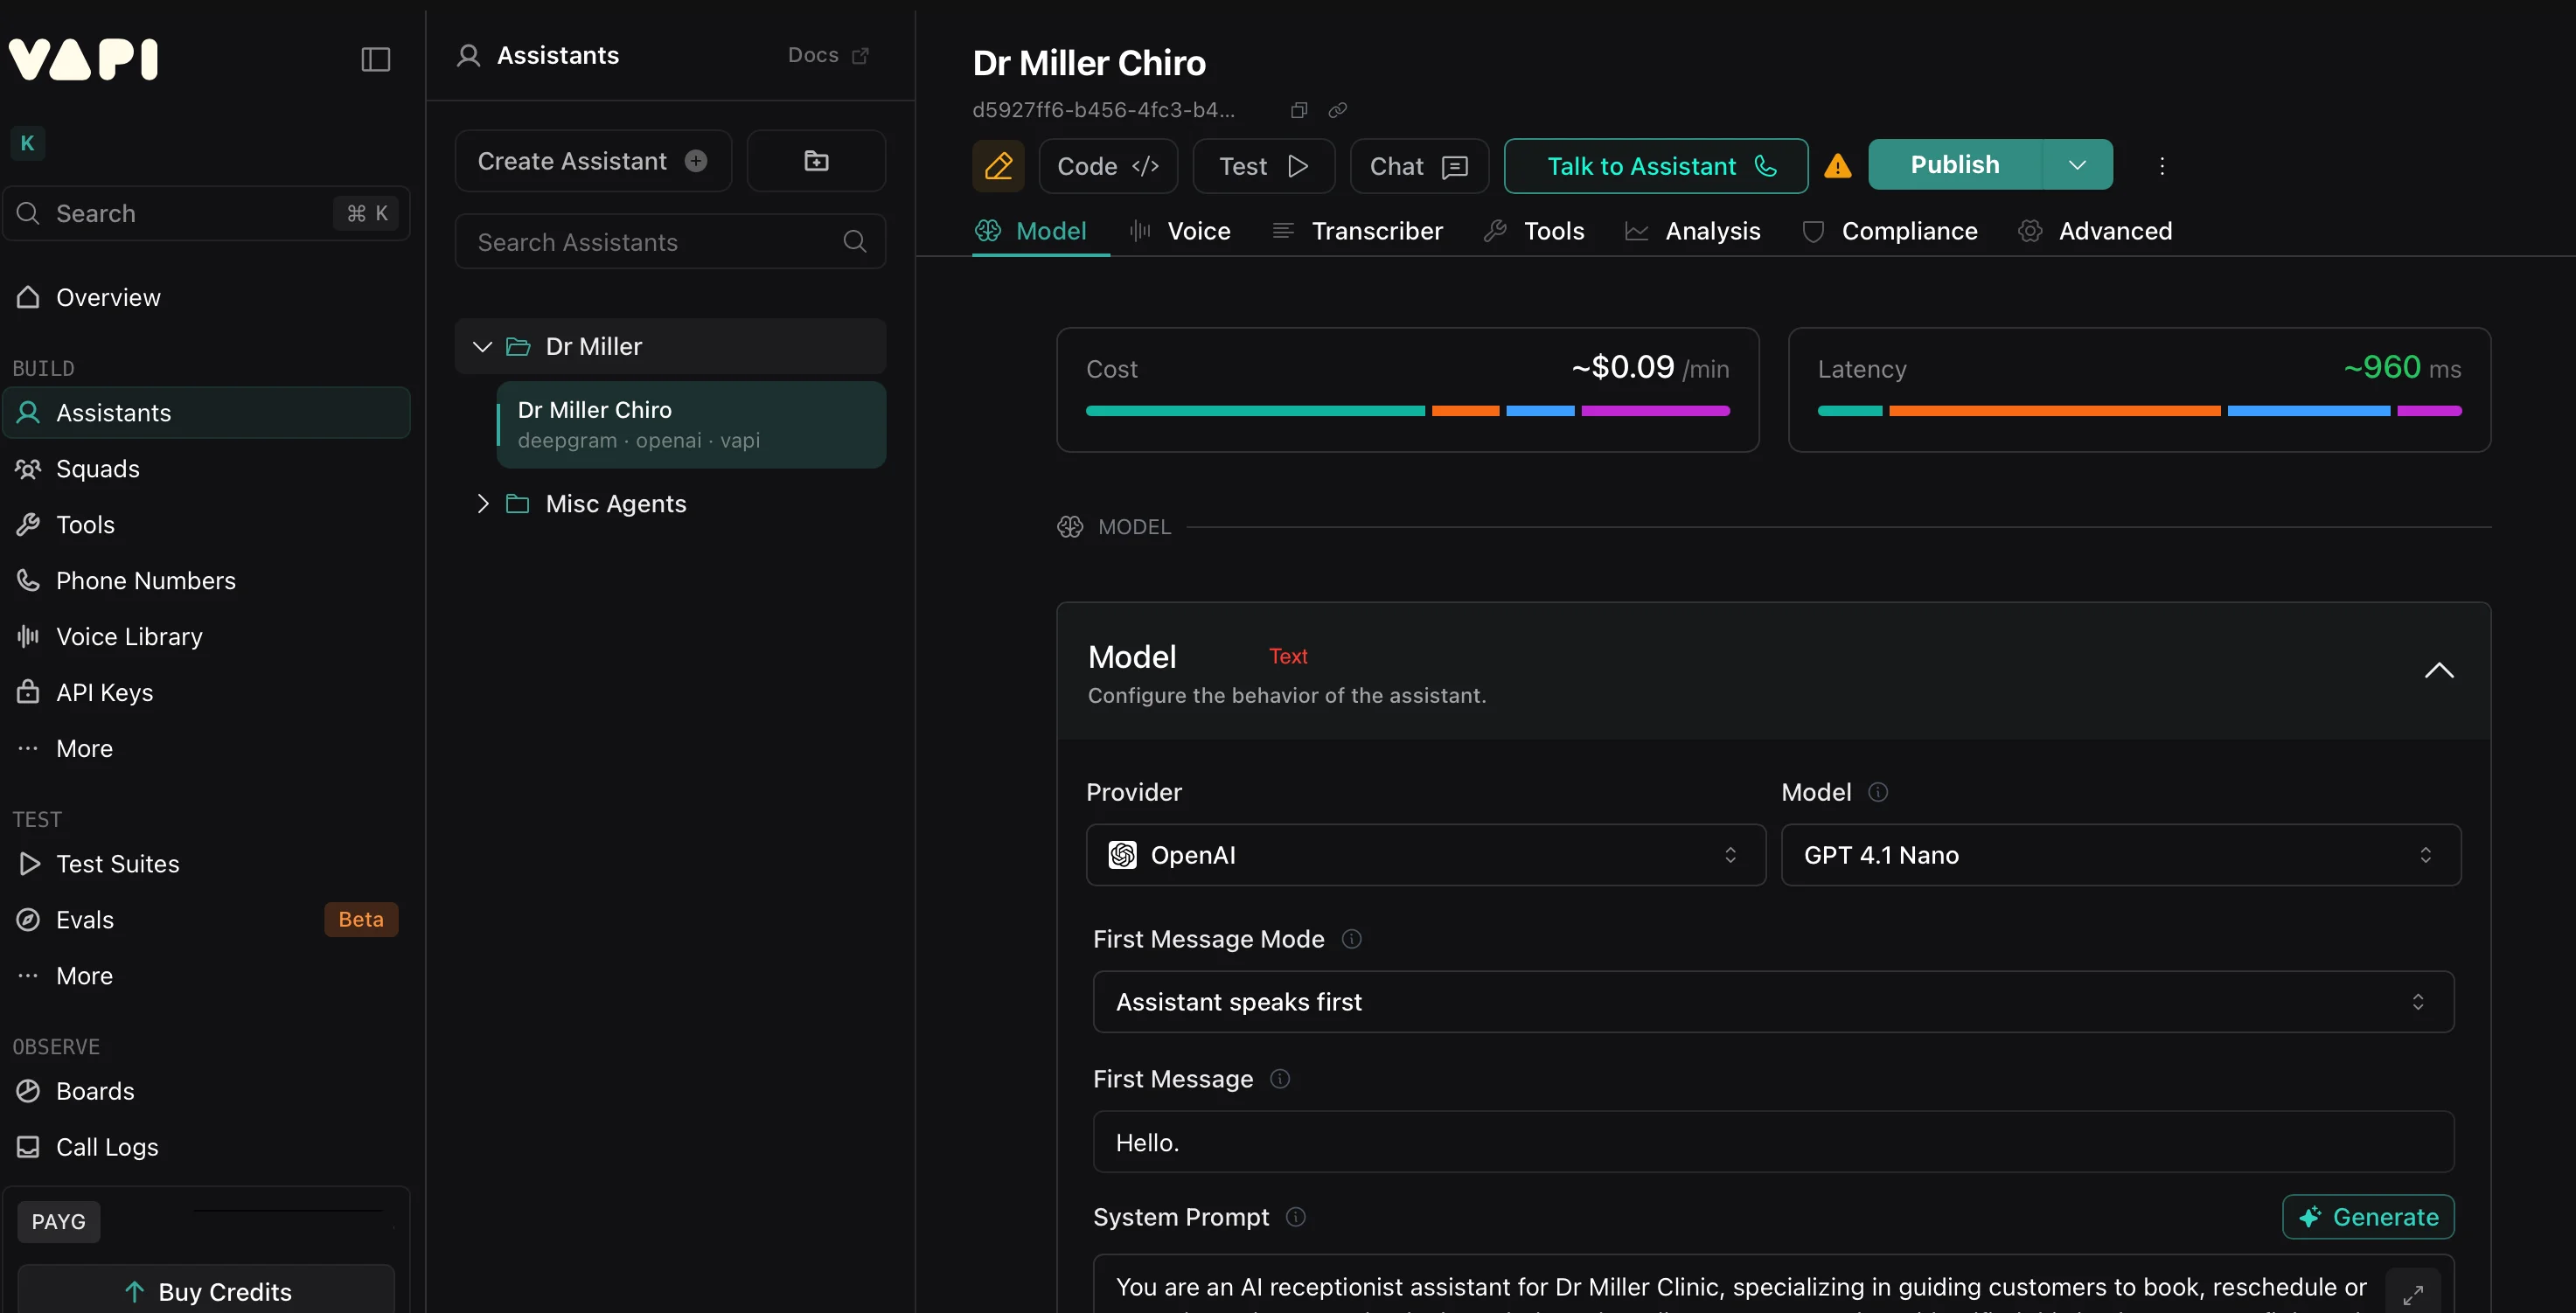Click Talk to Assistant
2576x1313 pixels.
click(1656, 166)
